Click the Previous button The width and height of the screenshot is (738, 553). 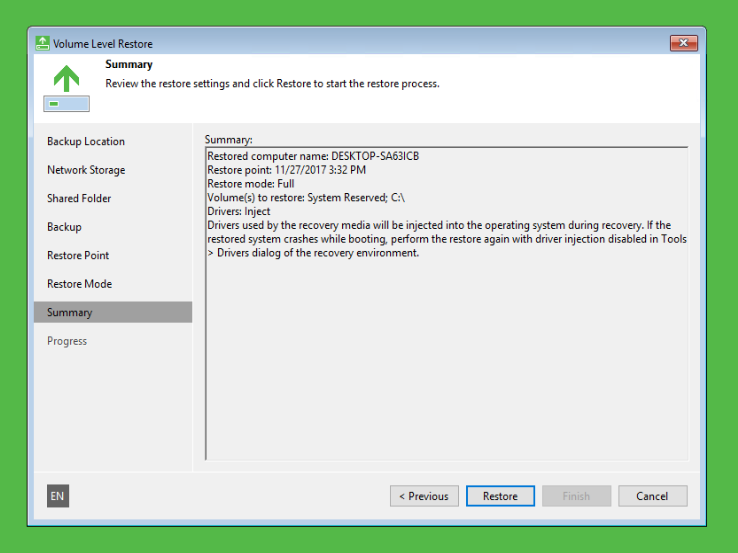(x=424, y=496)
